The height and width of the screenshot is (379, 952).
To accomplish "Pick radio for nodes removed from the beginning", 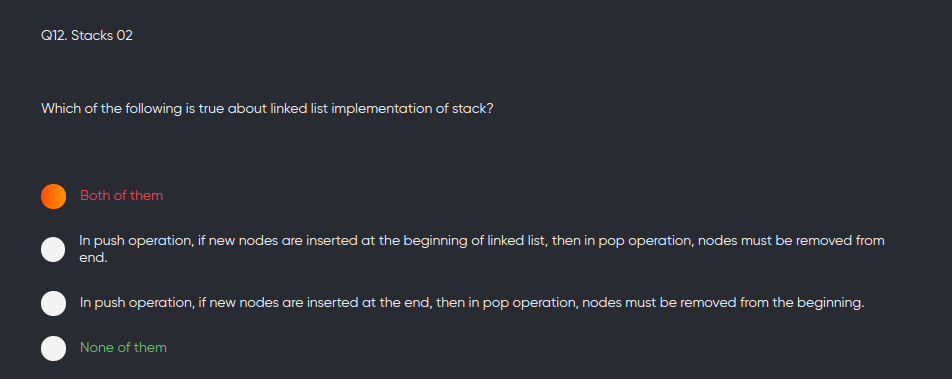I will [x=53, y=303].
